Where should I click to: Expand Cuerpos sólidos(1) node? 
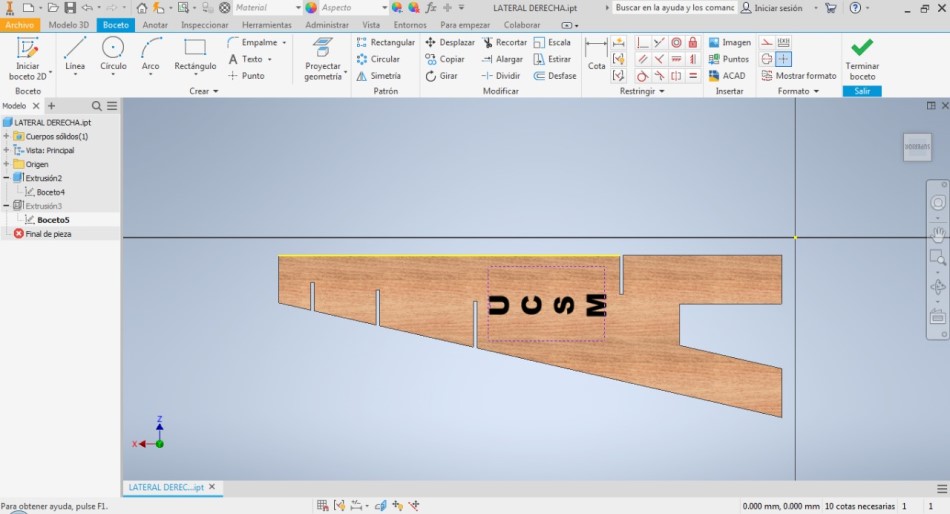click(x=6, y=136)
